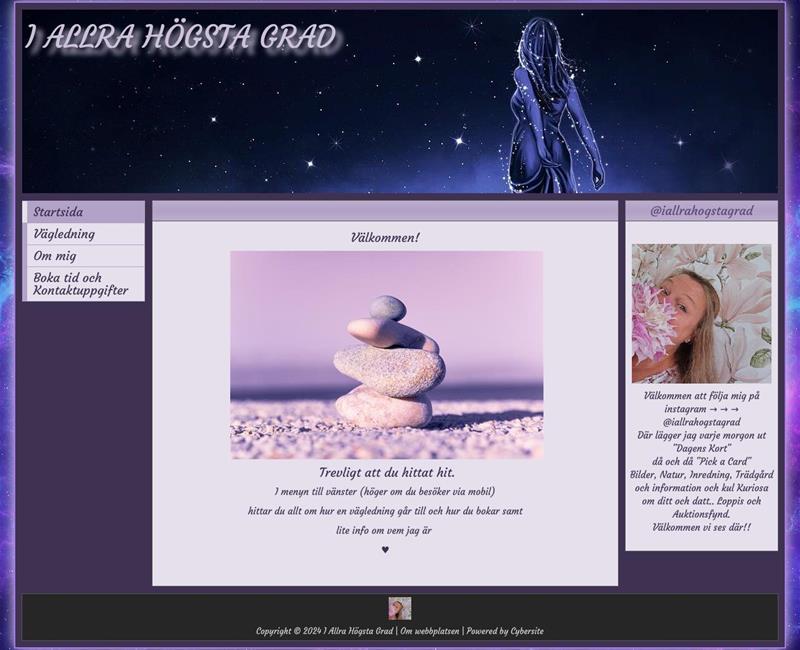
Task: Click the starry woman header banner
Action: 400,102
